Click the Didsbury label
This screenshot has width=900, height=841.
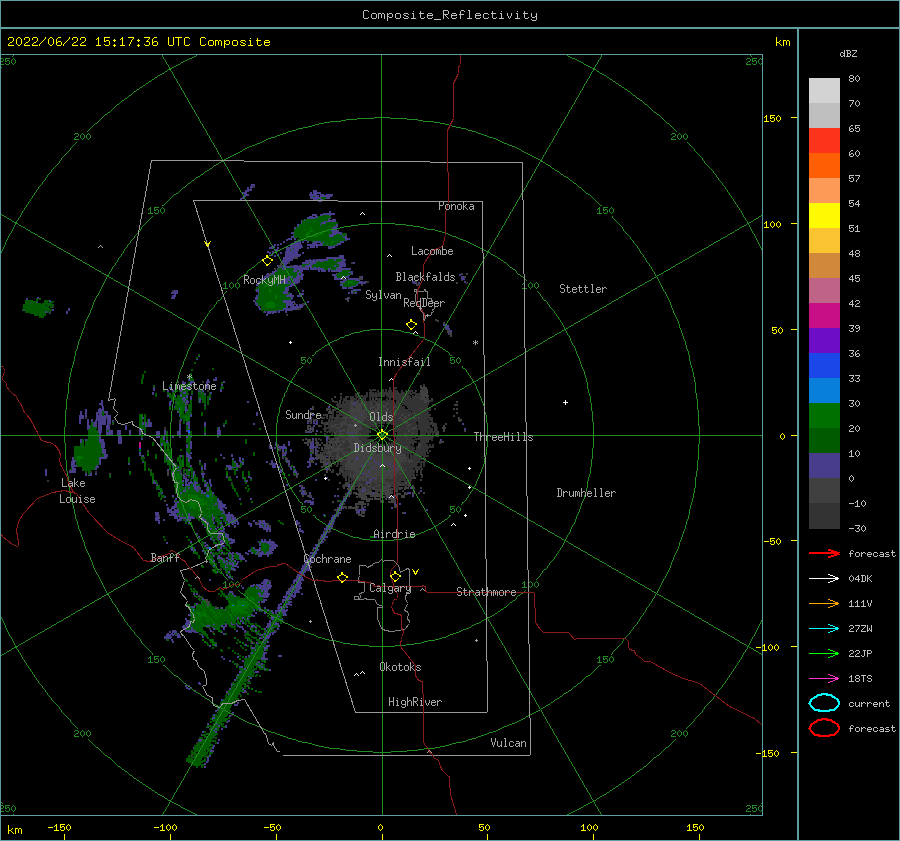378,448
